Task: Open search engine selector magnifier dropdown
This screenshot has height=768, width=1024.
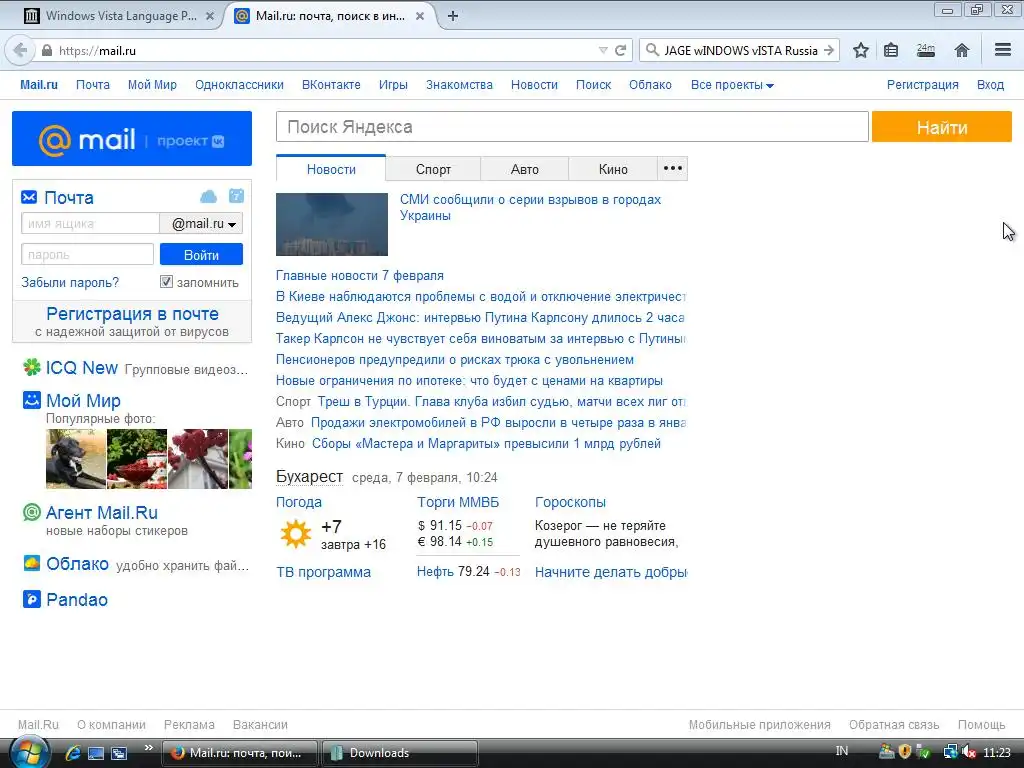Action: [652, 50]
